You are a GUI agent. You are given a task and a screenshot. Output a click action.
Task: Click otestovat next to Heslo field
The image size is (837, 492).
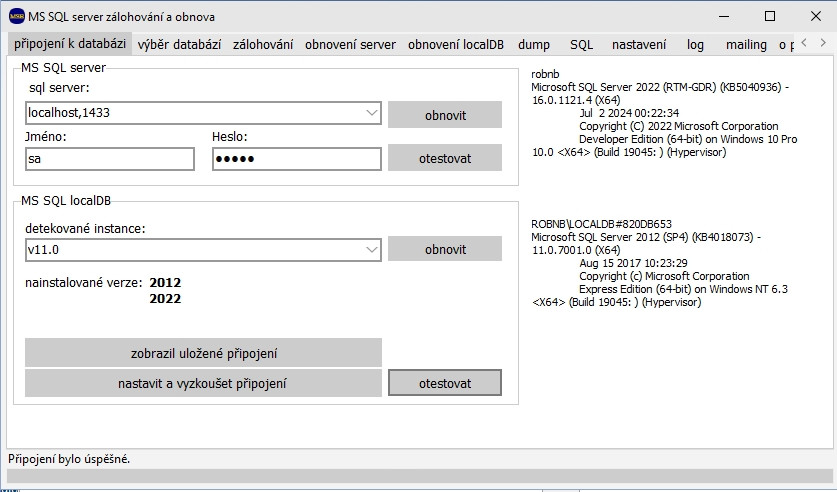click(445, 158)
